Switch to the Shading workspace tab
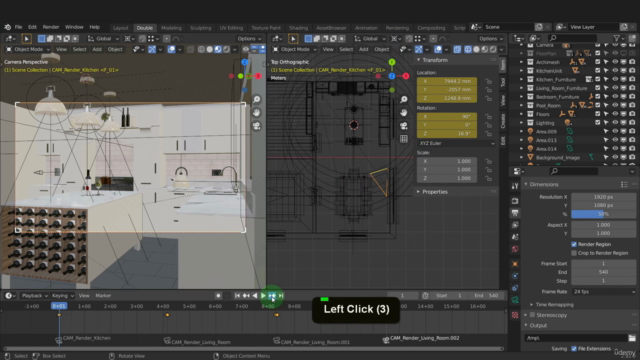 pyautogui.click(x=298, y=28)
